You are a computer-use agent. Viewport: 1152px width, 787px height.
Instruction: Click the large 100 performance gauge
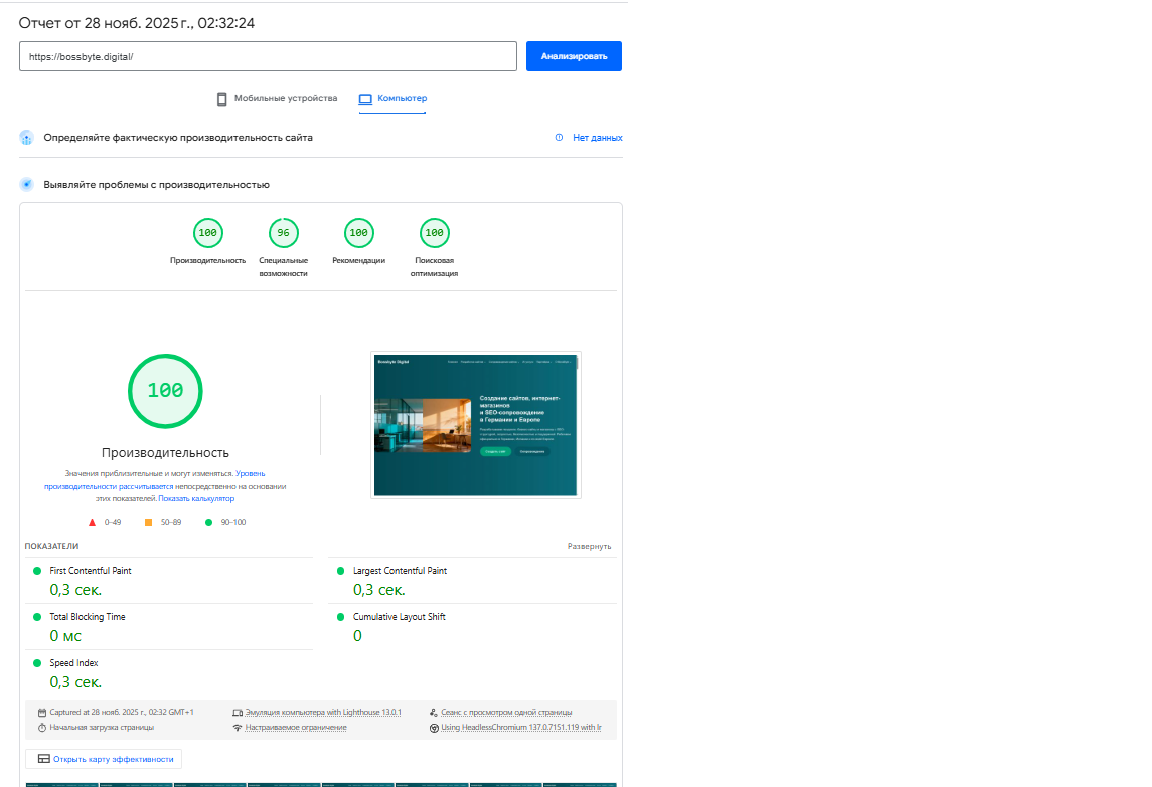pos(165,391)
